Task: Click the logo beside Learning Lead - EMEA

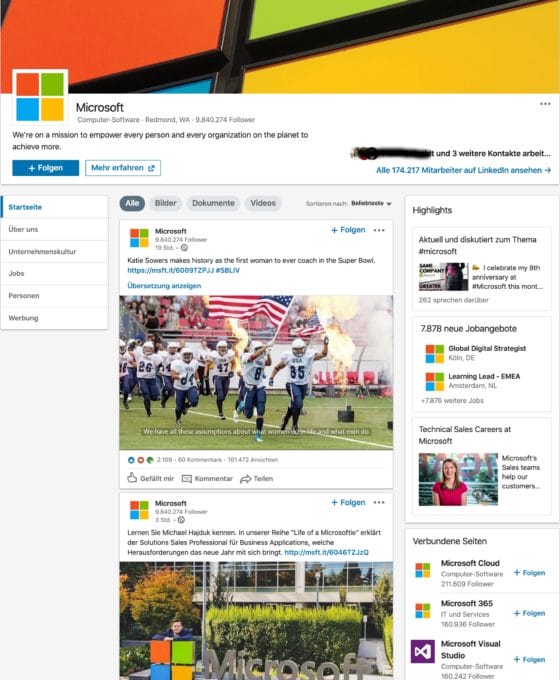Action: click(x=435, y=381)
